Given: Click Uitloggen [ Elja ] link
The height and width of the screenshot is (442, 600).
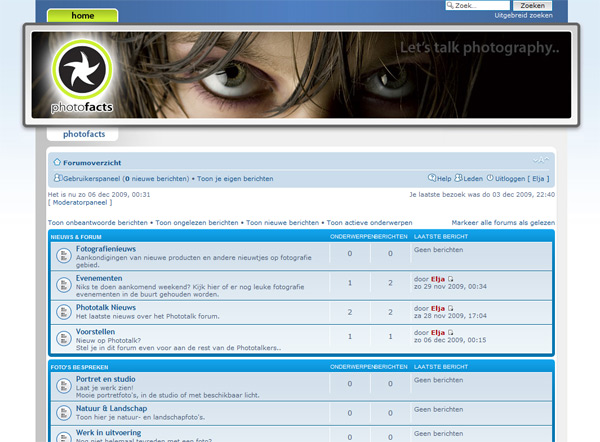Looking at the screenshot, I should click(x=522, y=179).
